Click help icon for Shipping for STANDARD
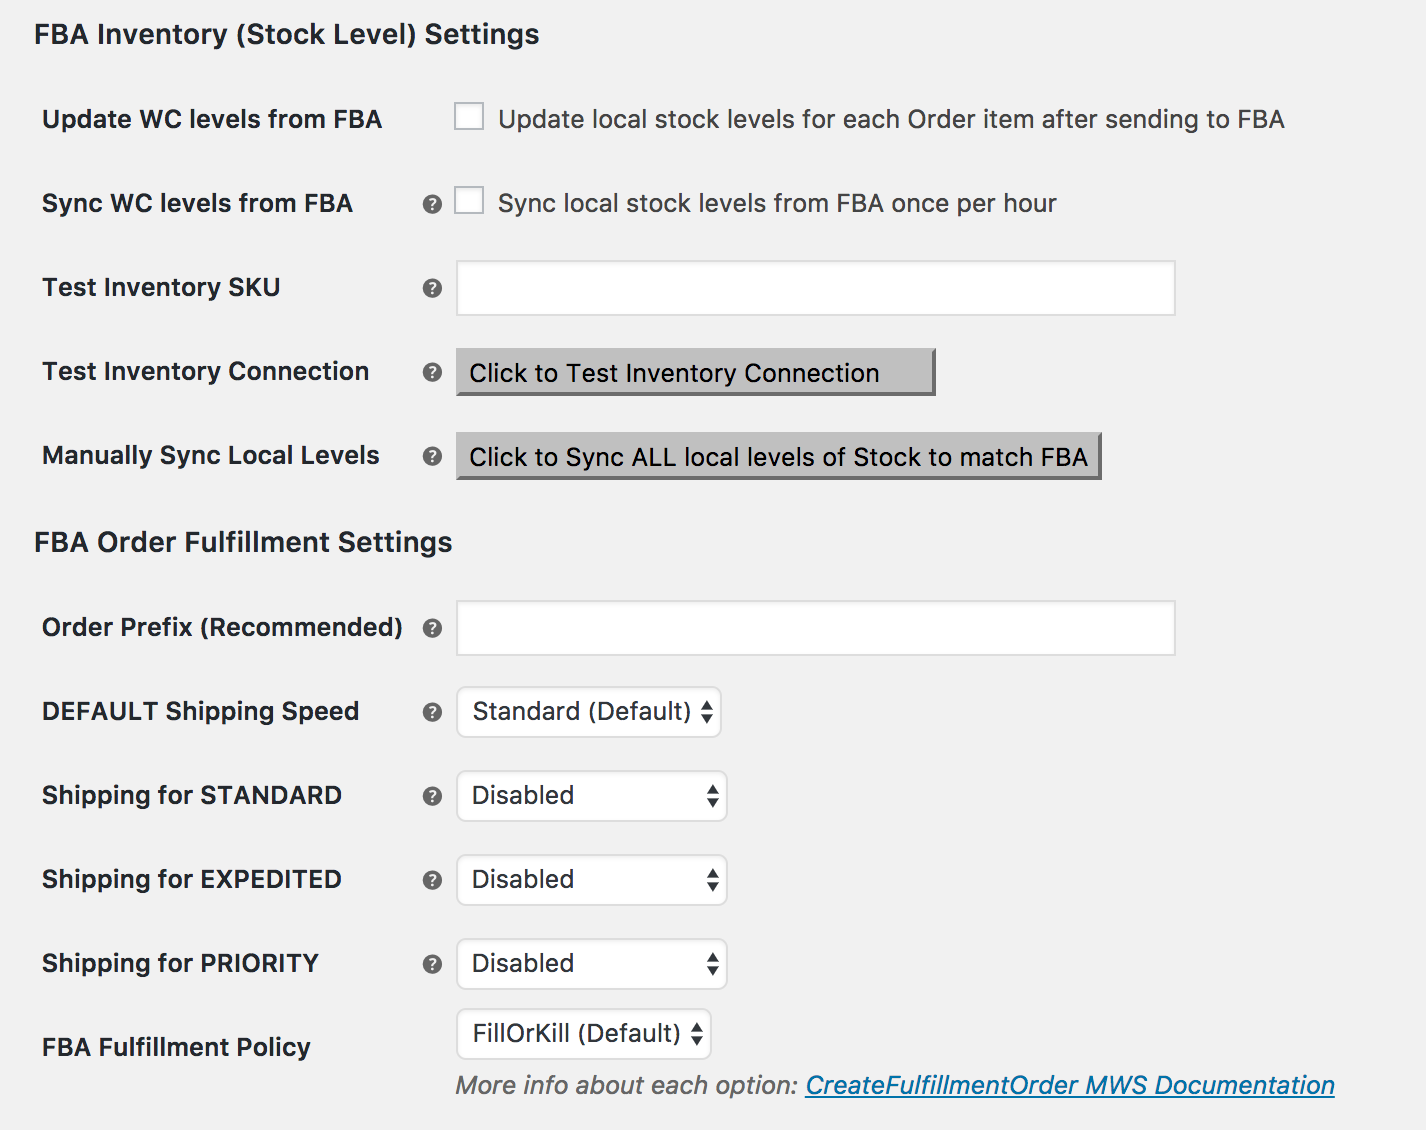The height and width of the screenshot is (1130, 1426). click(432, 796)
